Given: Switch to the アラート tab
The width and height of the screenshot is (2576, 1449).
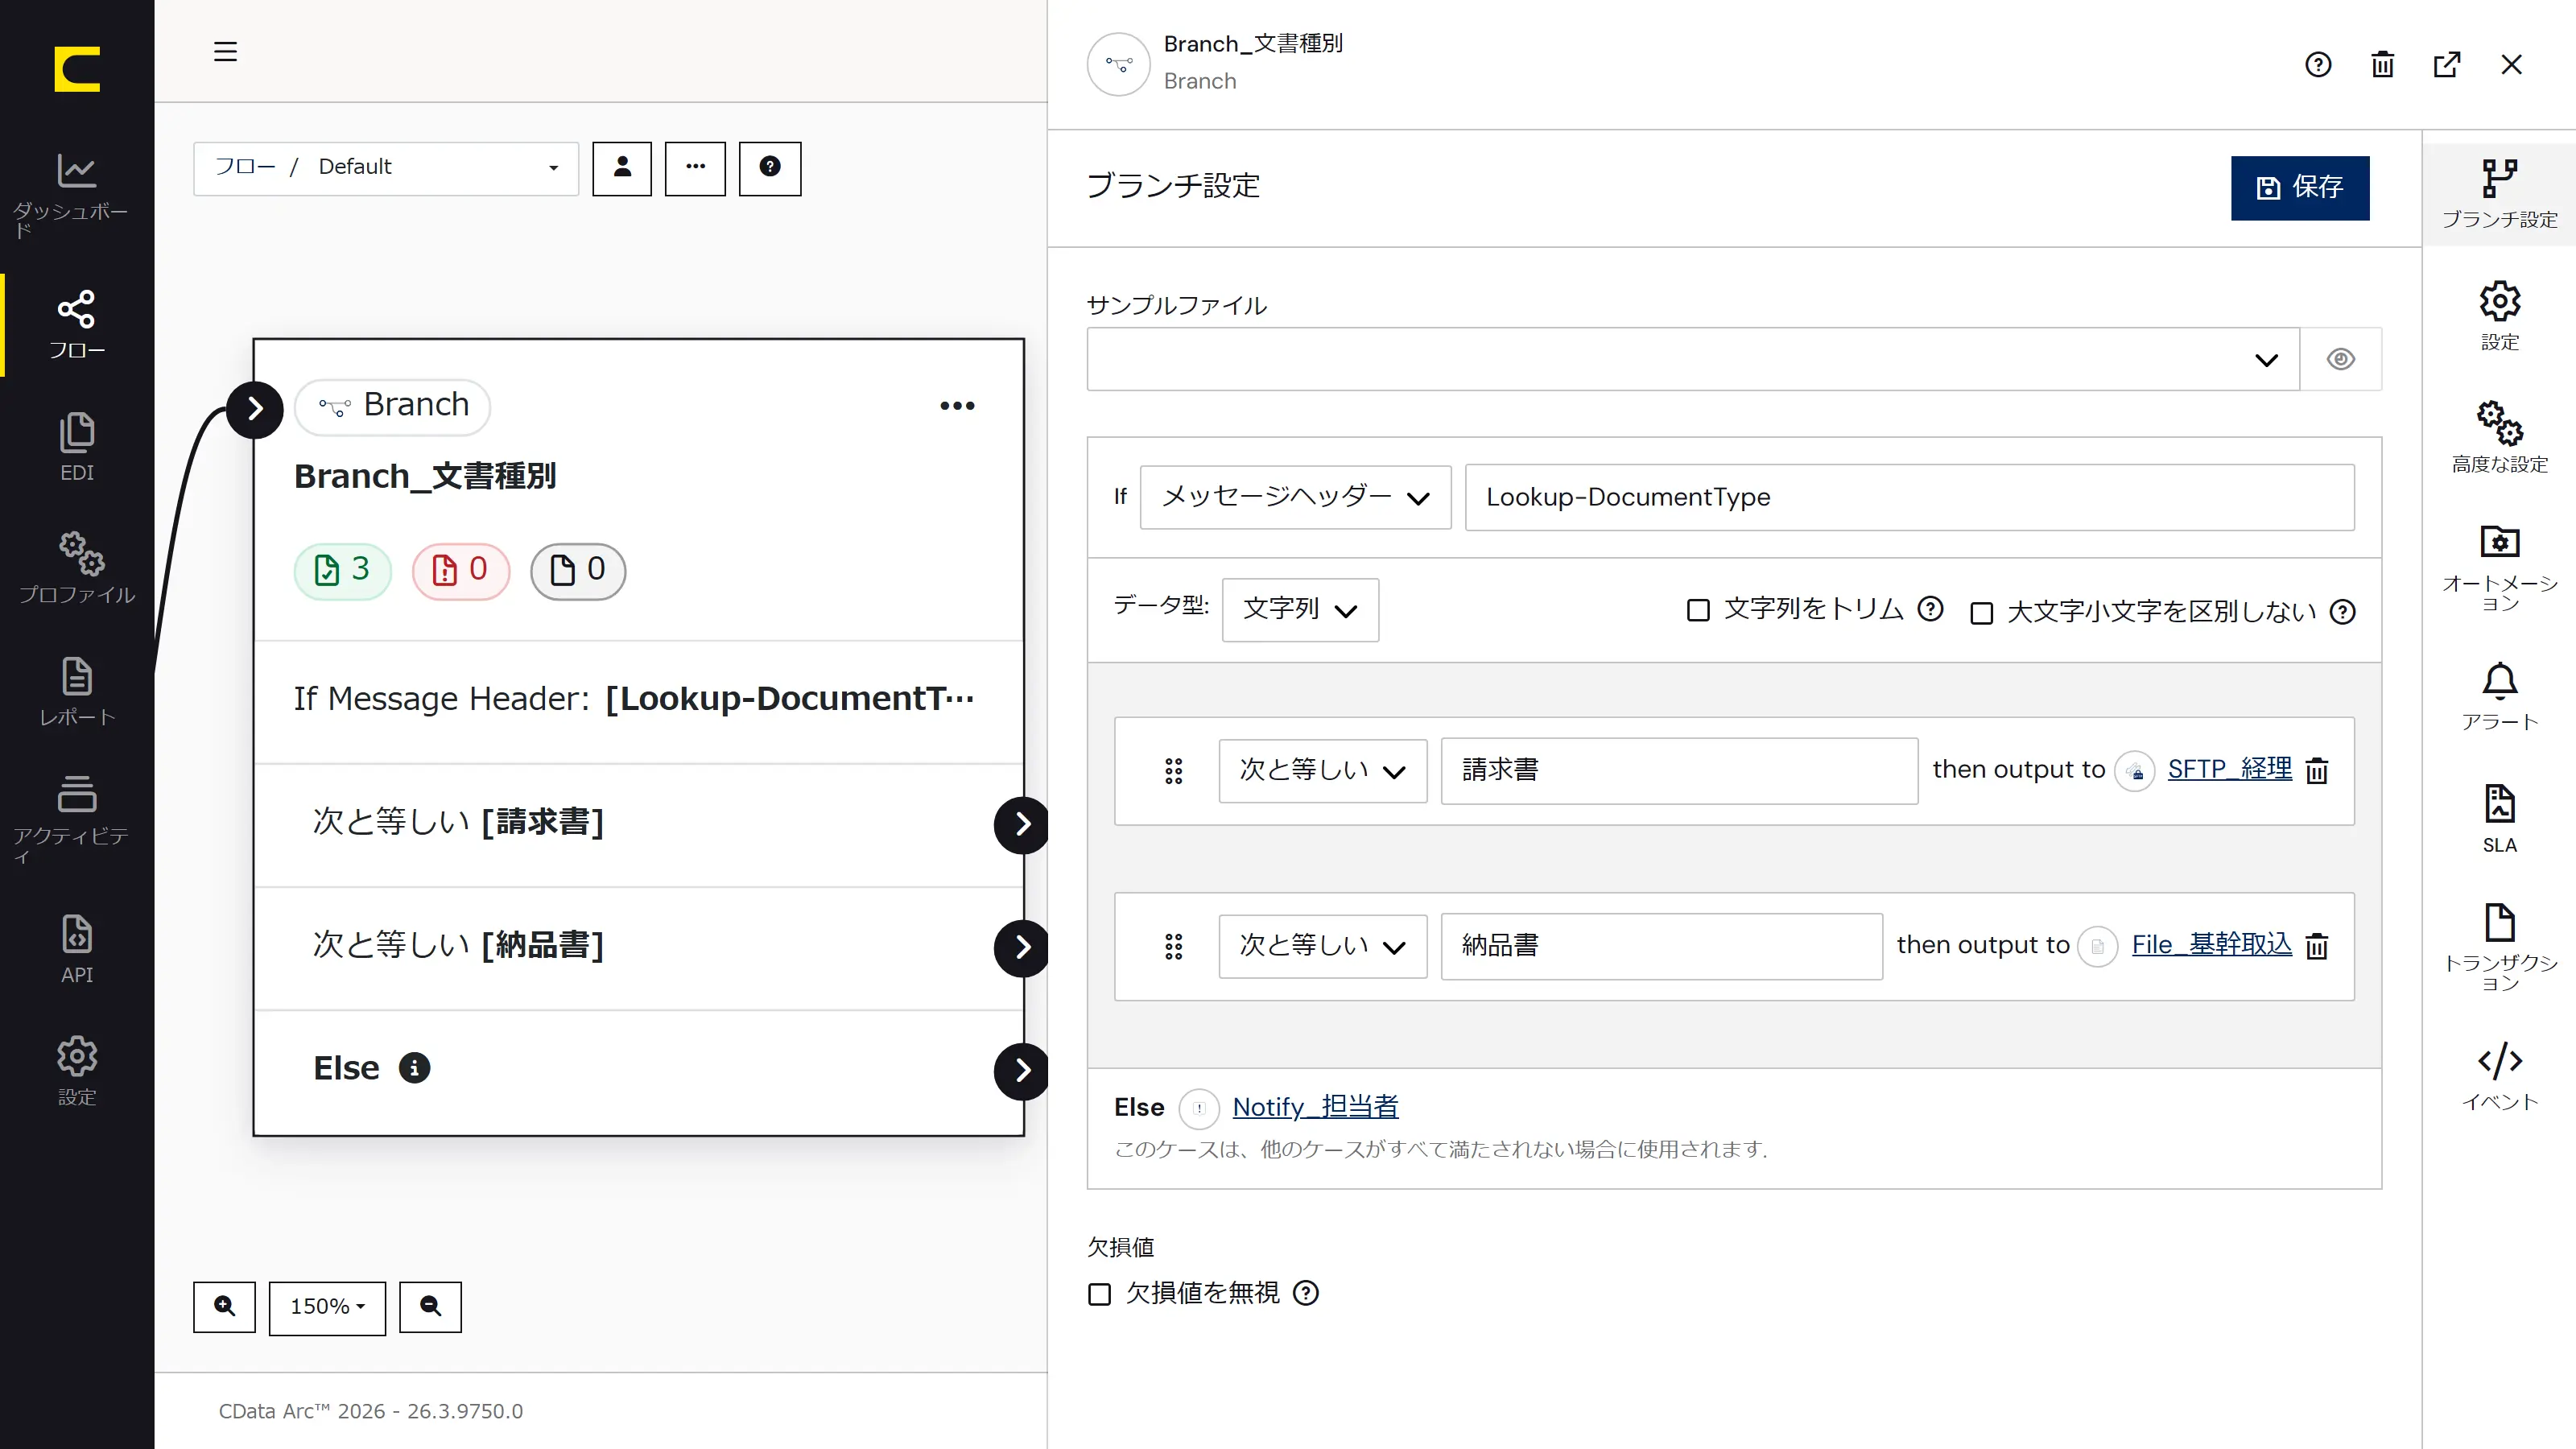Looking at the screenshot, I should 2499,697.
